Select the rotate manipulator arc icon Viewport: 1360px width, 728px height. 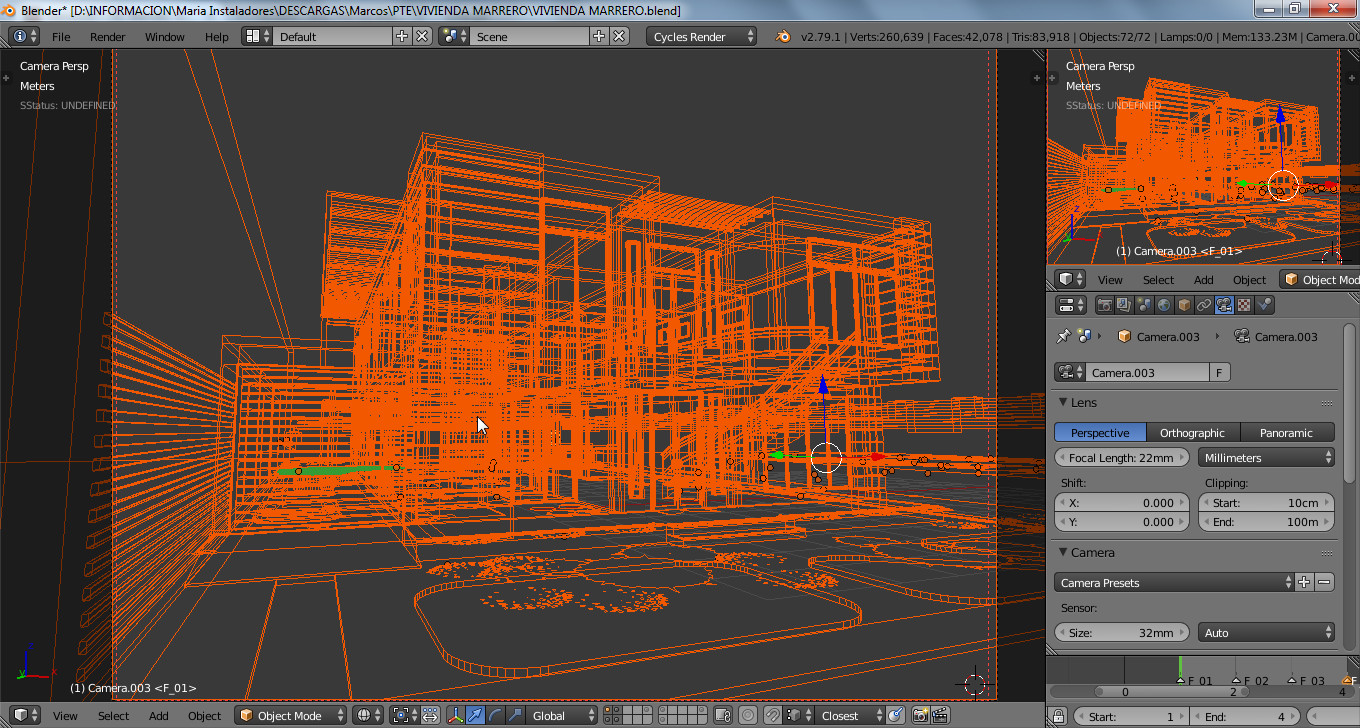(x=495, y=715)
